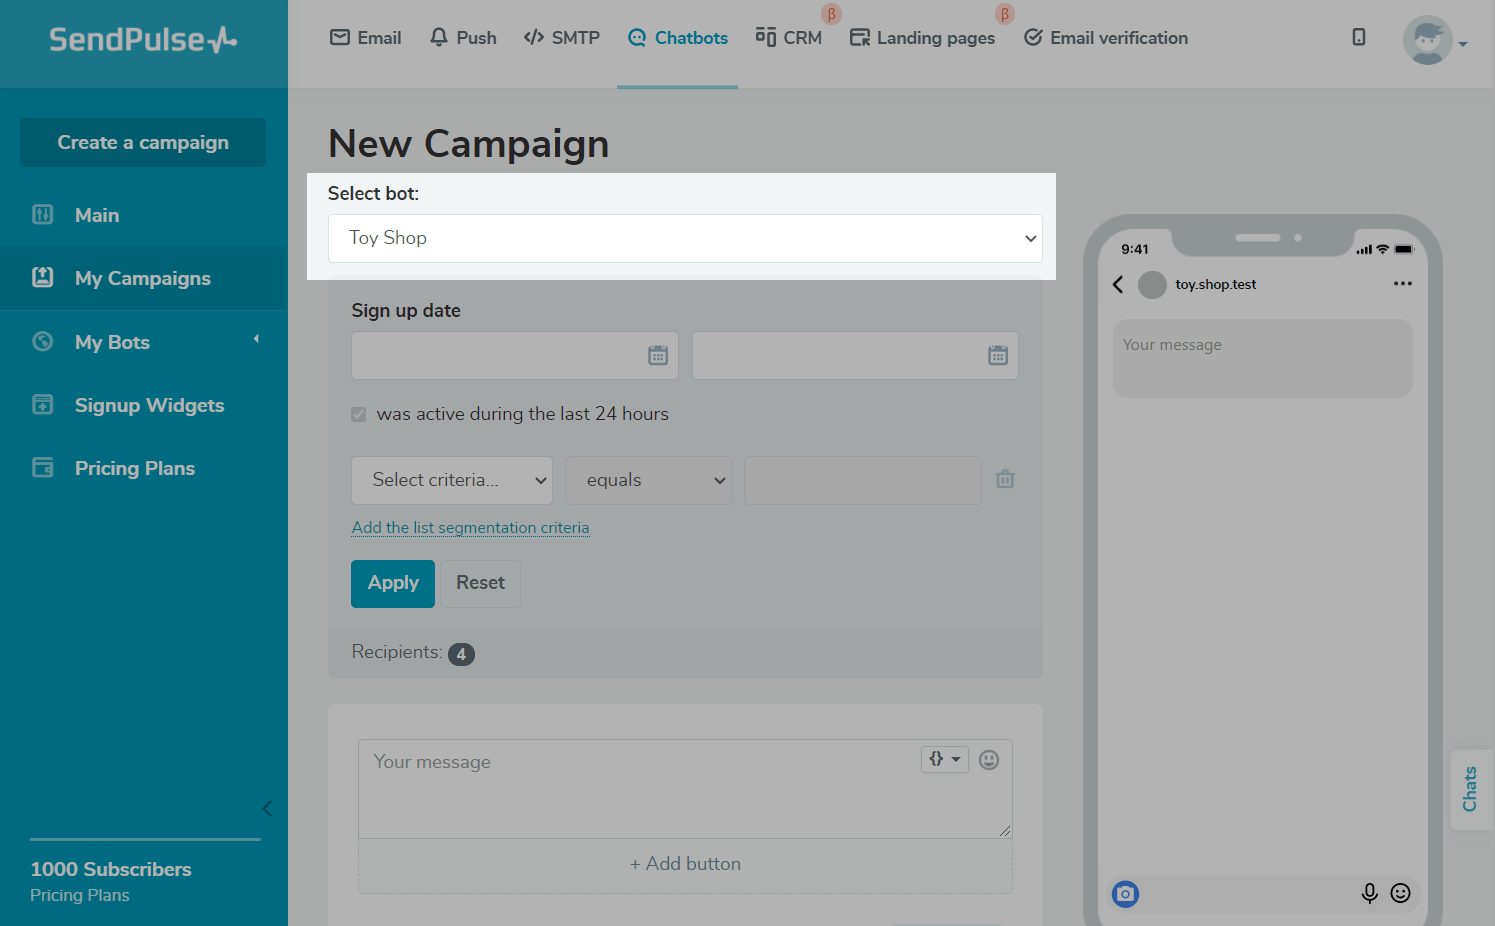Switch to the CRM tab
The image size is (1495, 926).
[789, 38]
